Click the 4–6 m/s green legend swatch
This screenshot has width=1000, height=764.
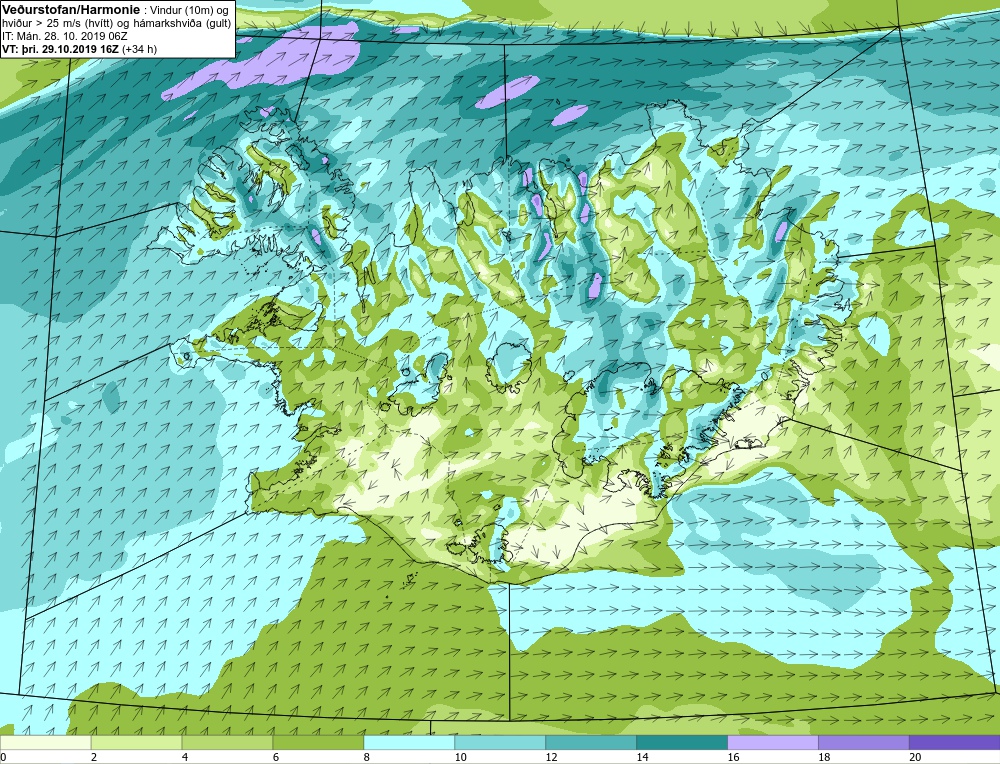coord(227,742)
